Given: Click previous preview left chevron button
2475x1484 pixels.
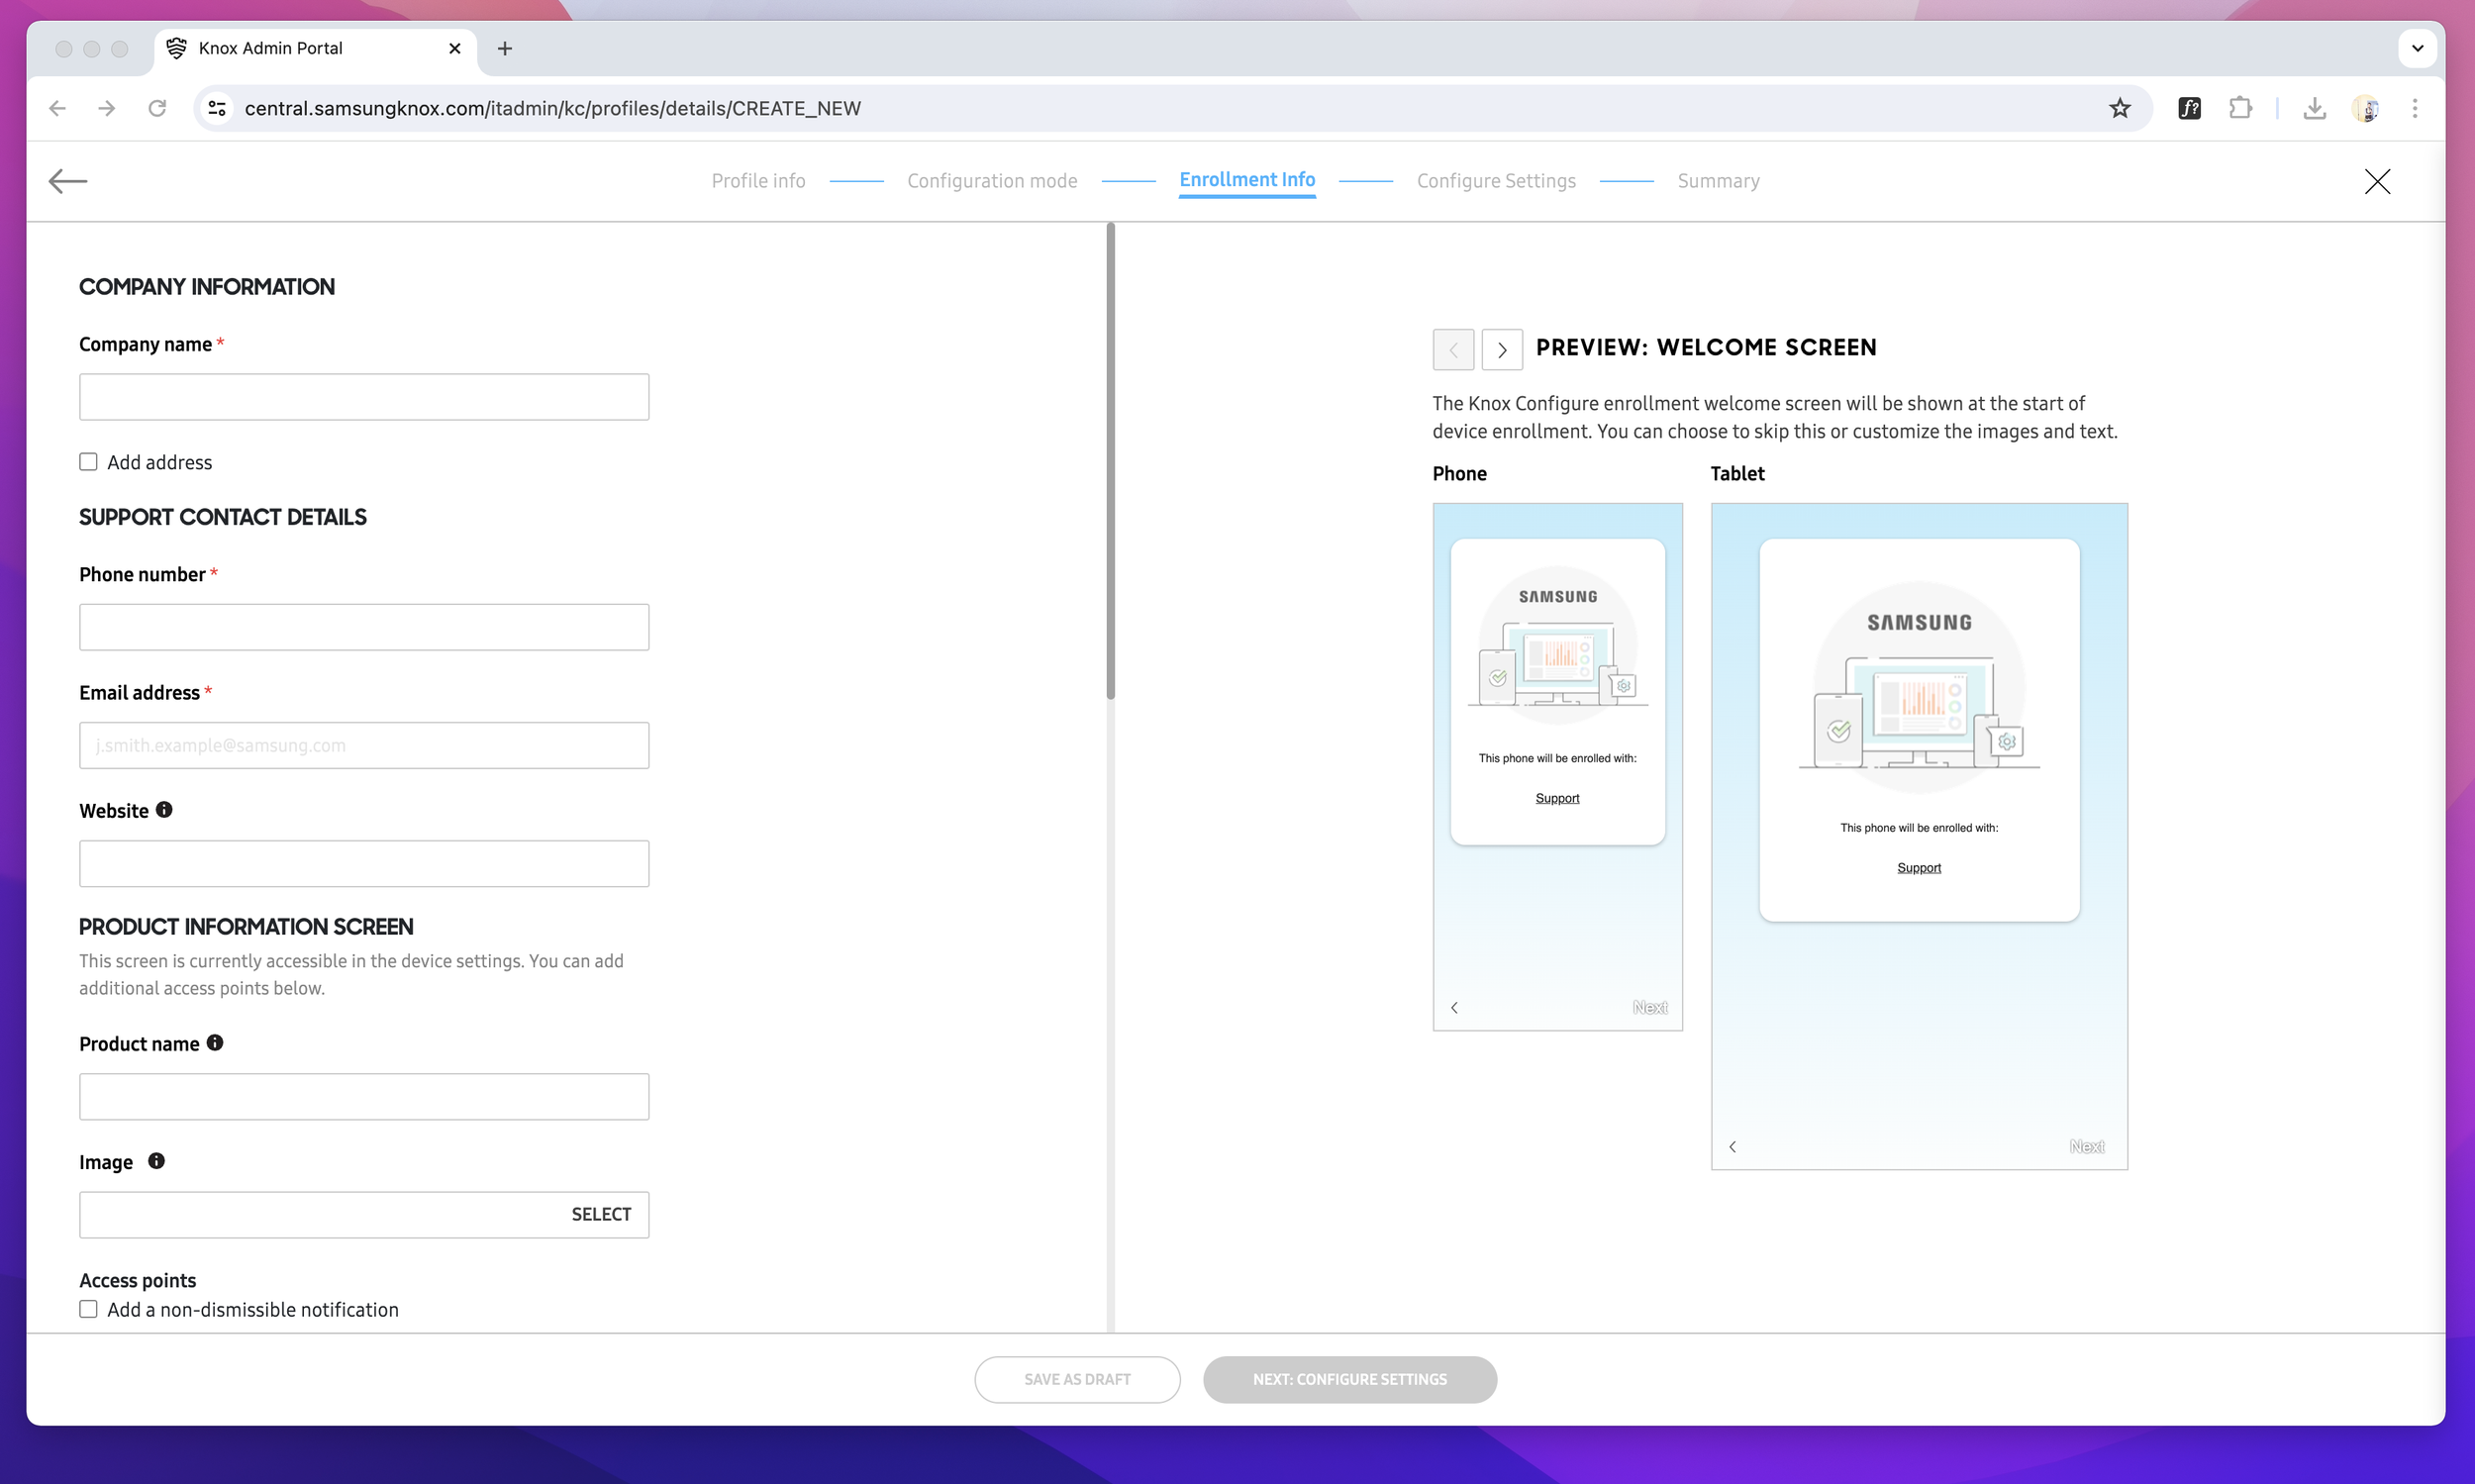Looking at the screenshot, I should tap(1453, 350).
